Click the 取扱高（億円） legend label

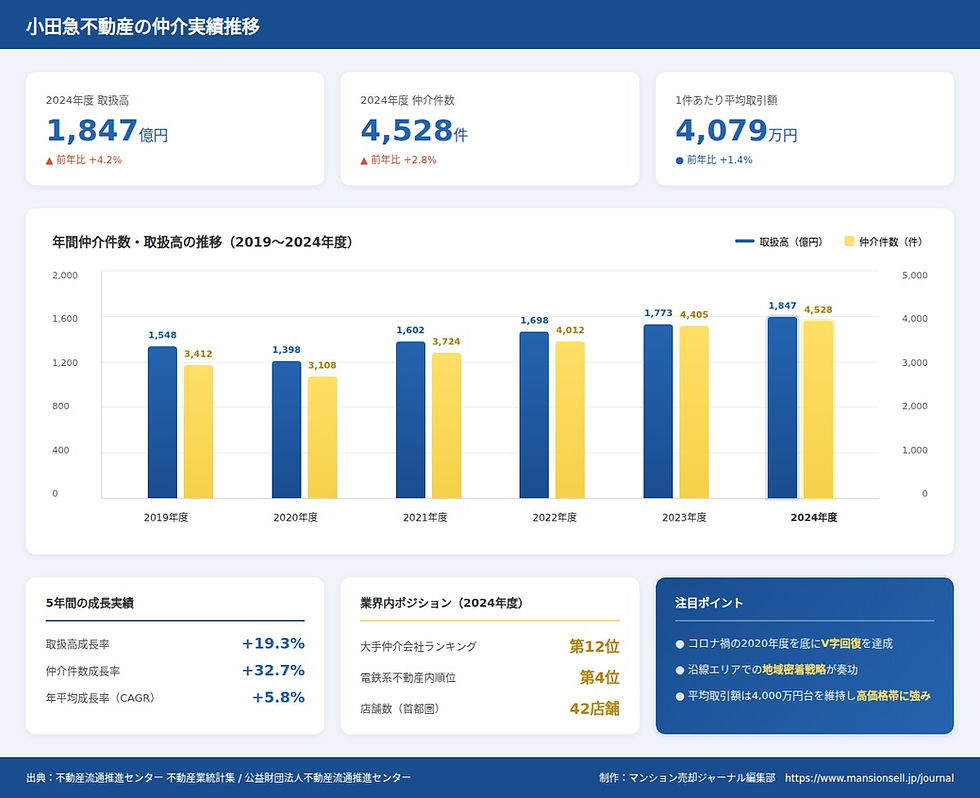(x=791, y=242)
